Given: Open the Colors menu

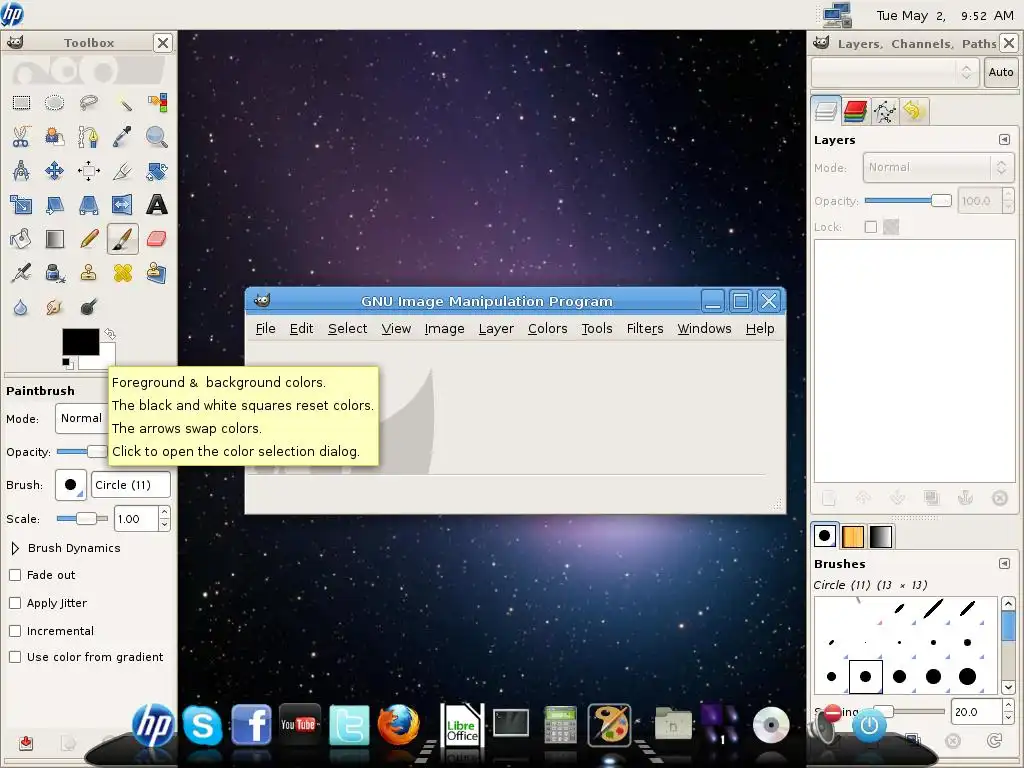Looking at the screenshot, I should pos(547,328).
